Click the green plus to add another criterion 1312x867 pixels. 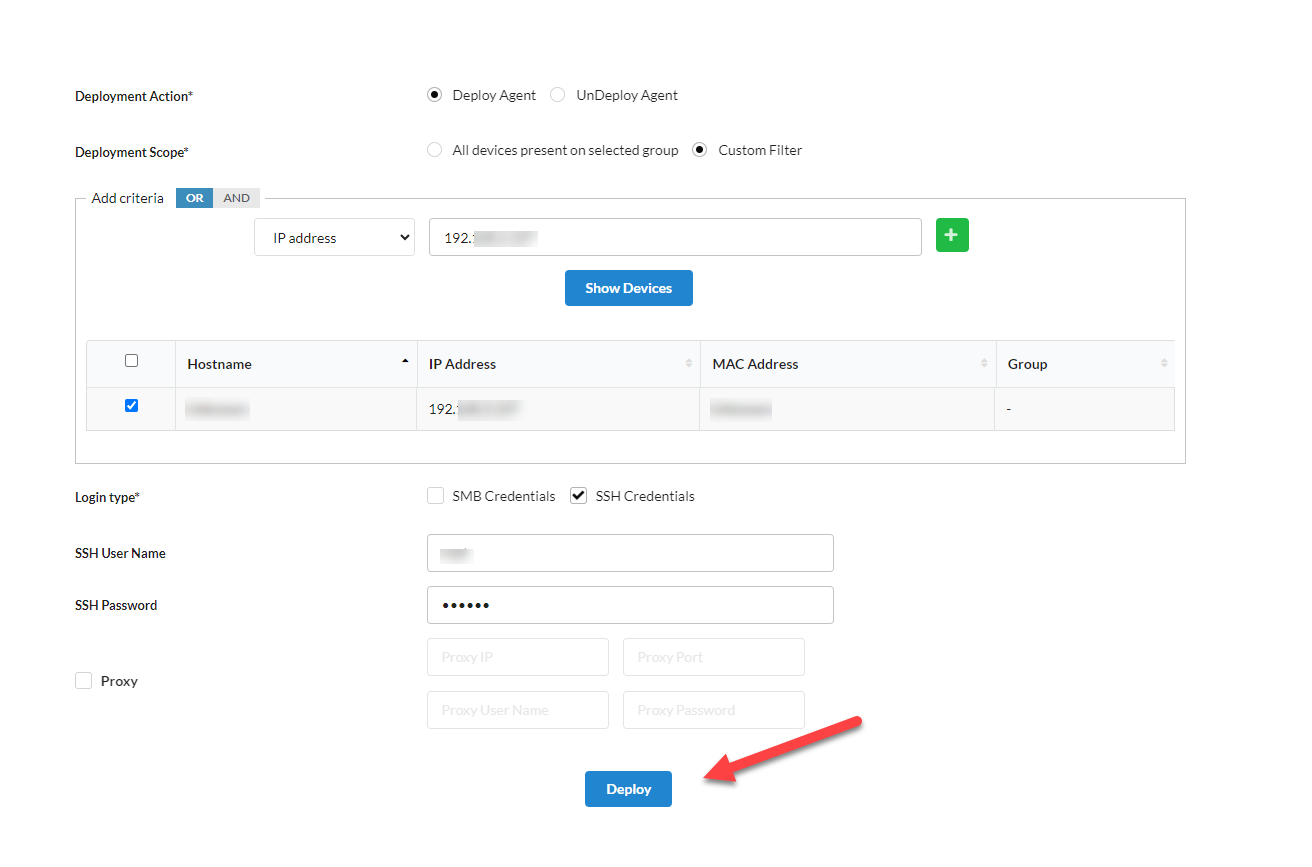click(x=951, y=235)
